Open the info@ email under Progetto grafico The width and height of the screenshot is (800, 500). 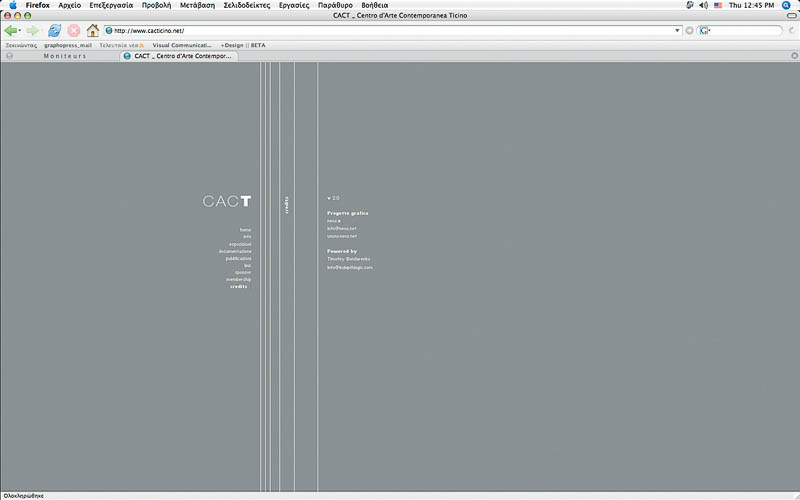click(x=341, y=229)
